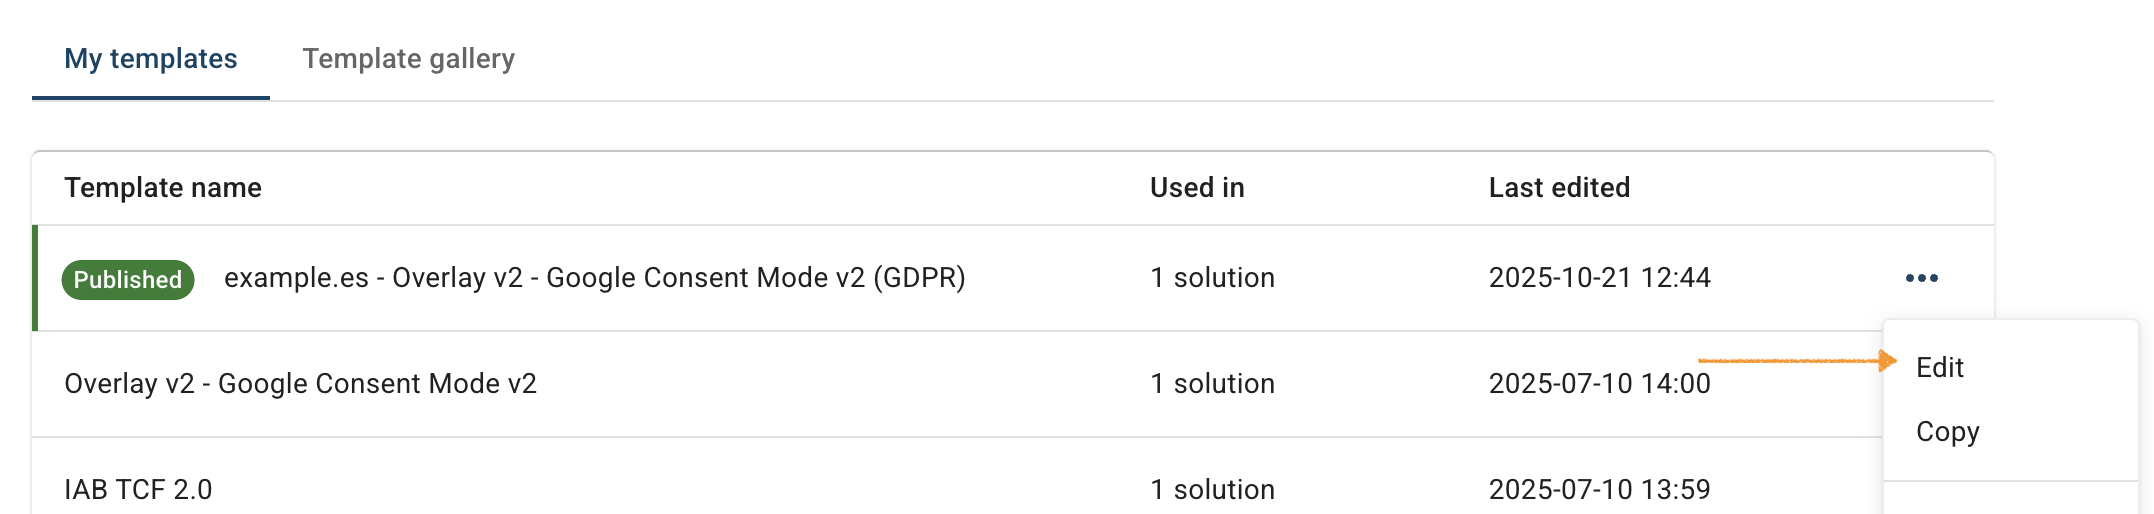Screen dimensions: 2154x514
Task: Open the Template gallery tab
Action: [408, 59]
